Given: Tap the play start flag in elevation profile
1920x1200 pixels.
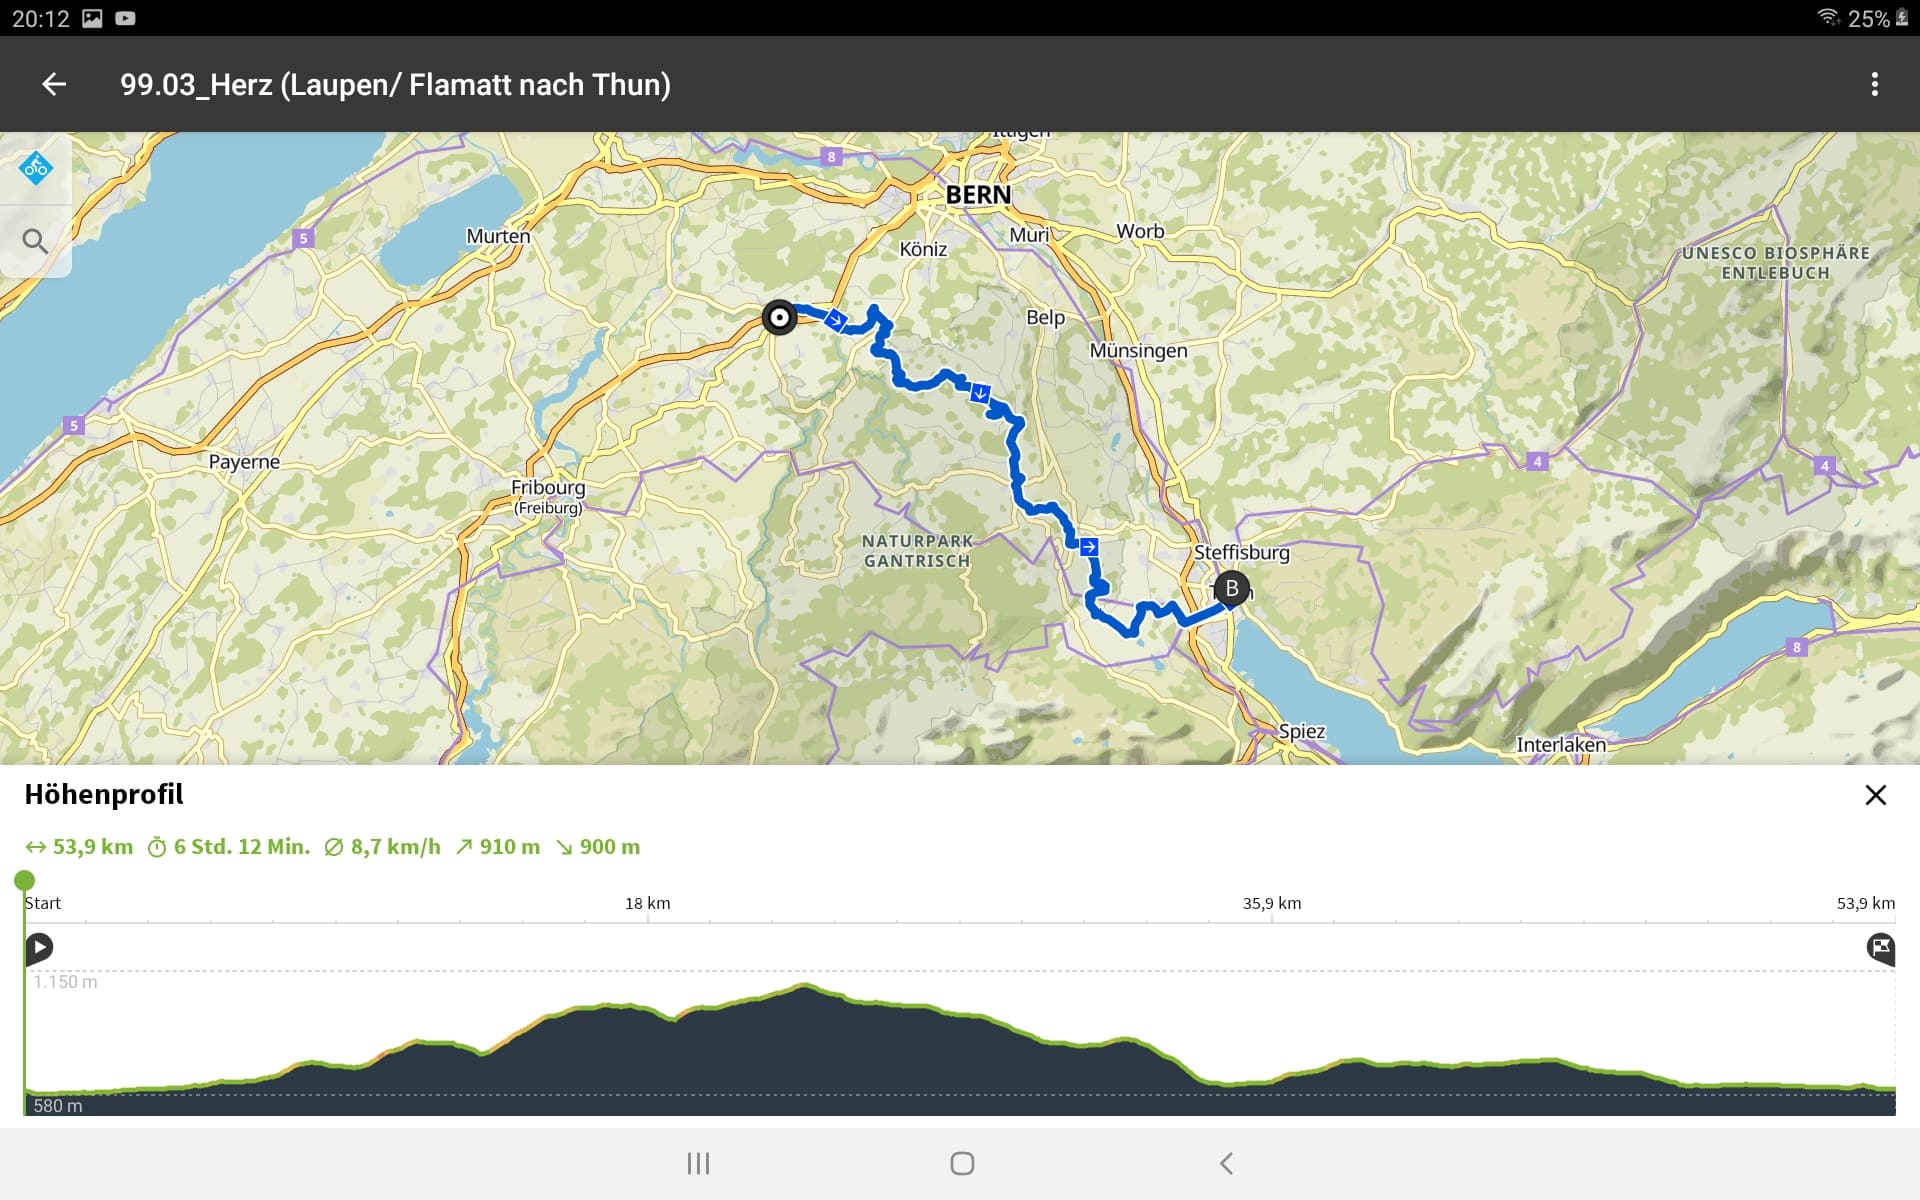Looking at the screenshot, I should (39, 947).
